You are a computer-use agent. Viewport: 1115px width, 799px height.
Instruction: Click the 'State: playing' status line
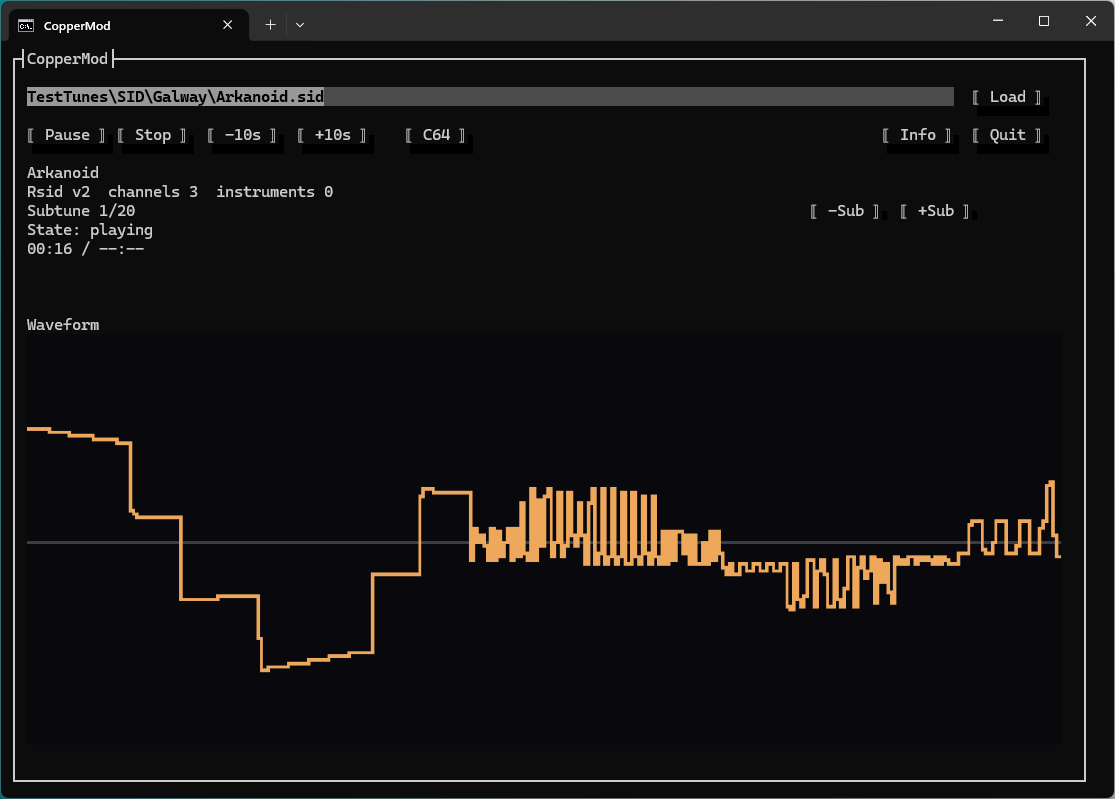tap(90, 230)
